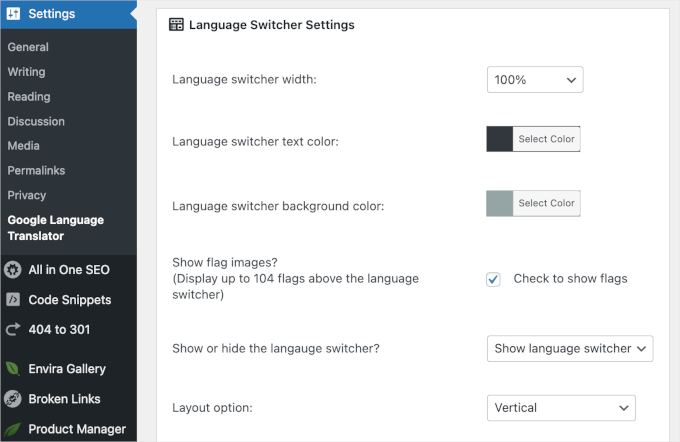Image resolution: width=680 pixels, height=442 pixels.
Task: Click the Broken Links chain icon
Action: click(x=13, y=399)
